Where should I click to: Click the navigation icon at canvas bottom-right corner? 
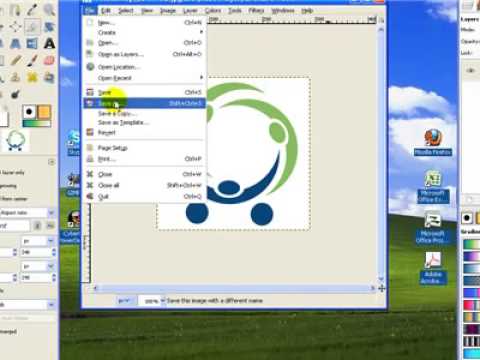(x=382, y=288)
